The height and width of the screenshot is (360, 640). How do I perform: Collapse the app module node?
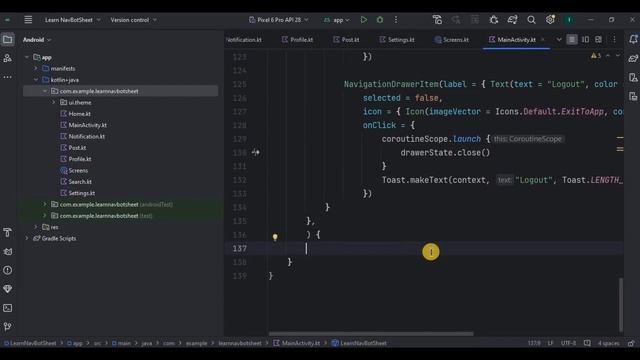coord(27,57)
